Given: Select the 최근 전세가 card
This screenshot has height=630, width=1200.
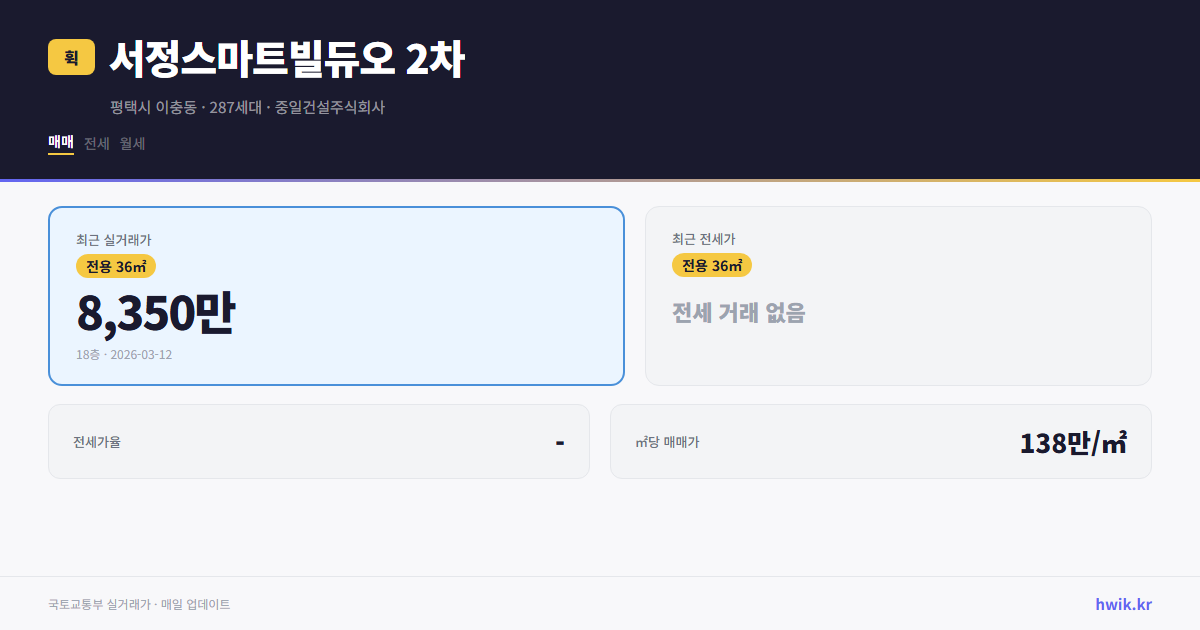Looking at the screenshot, I should tap(898, 295).
